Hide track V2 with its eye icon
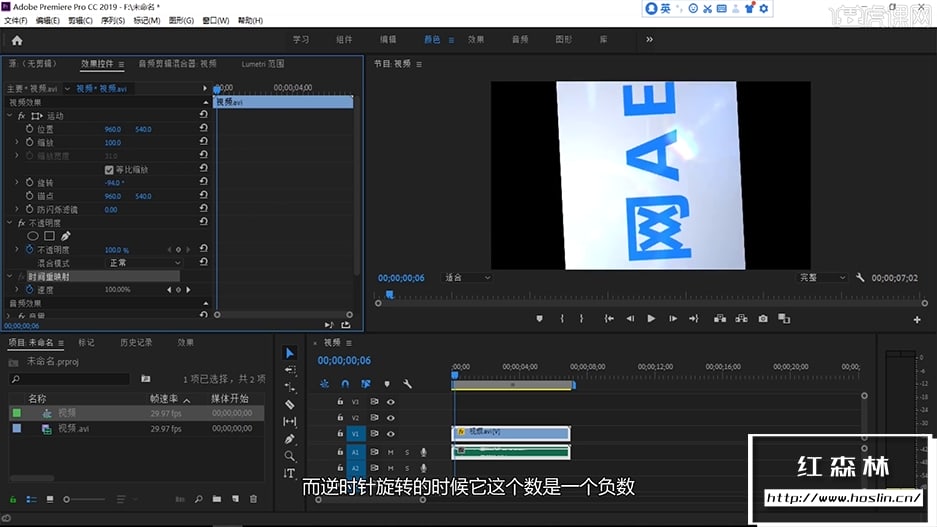This screenshot has width=937, height=527. (391, 417)
